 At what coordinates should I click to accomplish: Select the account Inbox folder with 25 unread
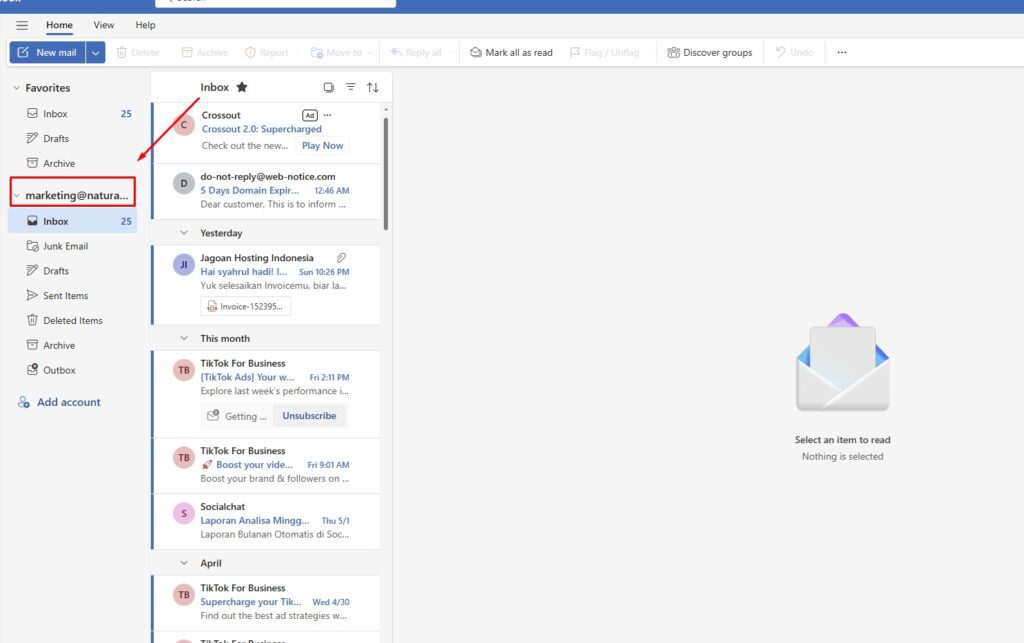72,221
